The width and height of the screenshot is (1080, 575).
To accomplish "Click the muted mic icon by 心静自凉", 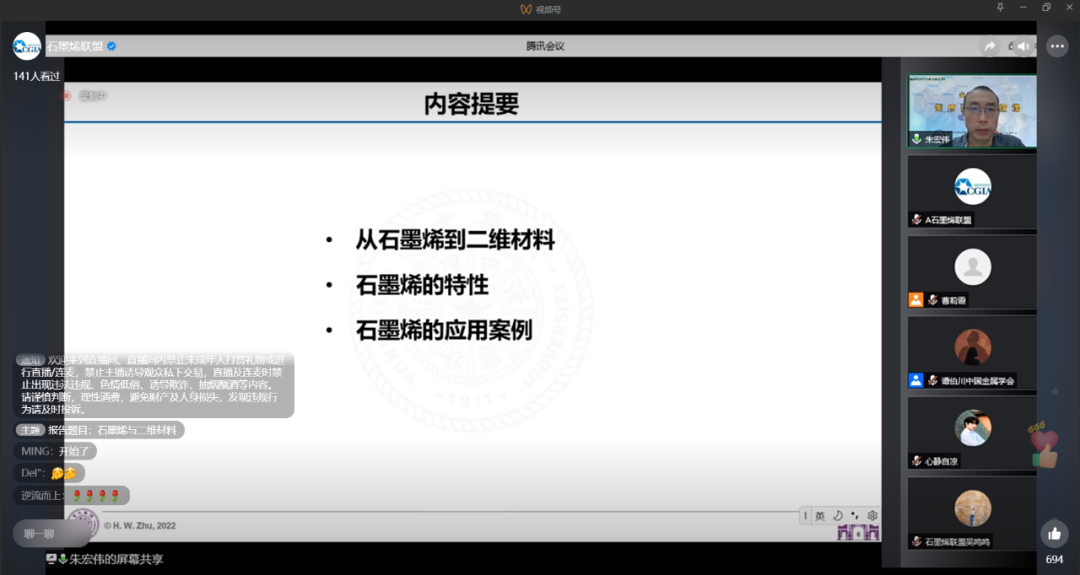I will (x=917, y=461).
